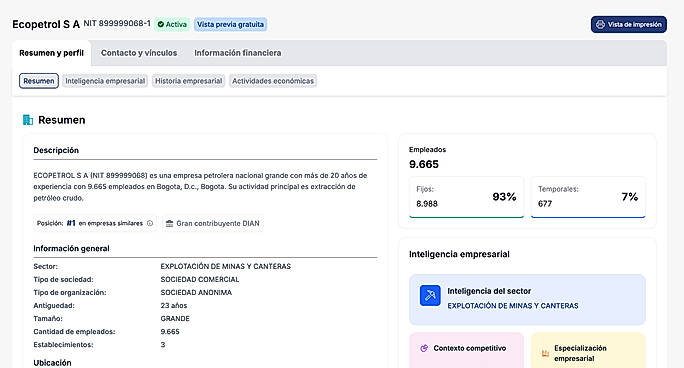Open Historia empresarial sub-tab
Image resolution: width=684 pixels, height=368 pixels.
[x=188, y=81]
